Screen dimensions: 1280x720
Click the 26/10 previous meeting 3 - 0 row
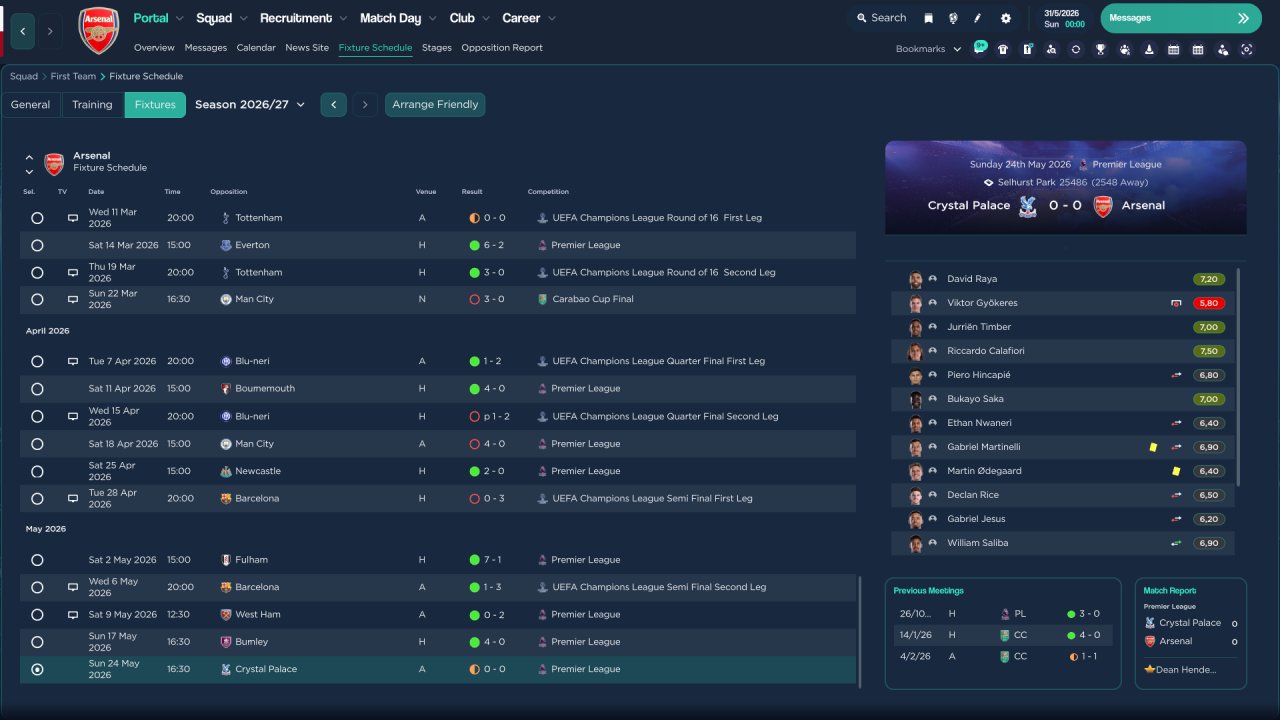[x=1002, y=614]
